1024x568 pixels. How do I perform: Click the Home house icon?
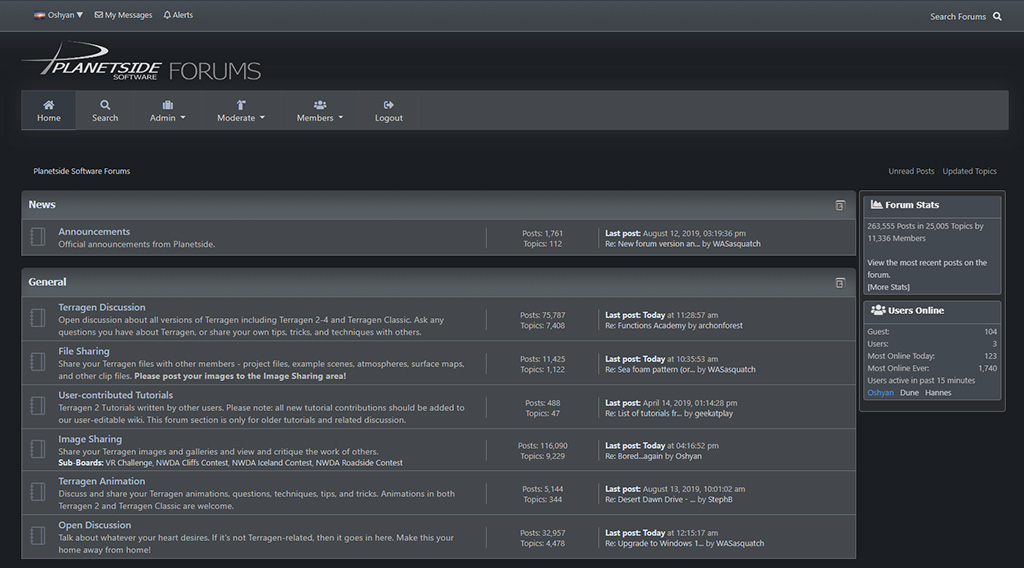pos(49,104)
